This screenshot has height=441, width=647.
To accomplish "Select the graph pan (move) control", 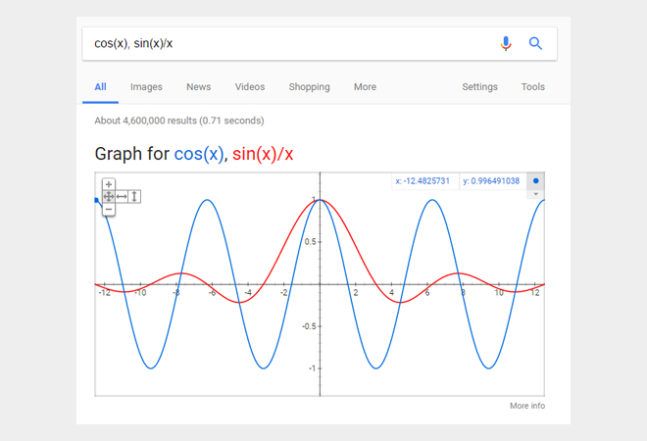I will [109, 197].
